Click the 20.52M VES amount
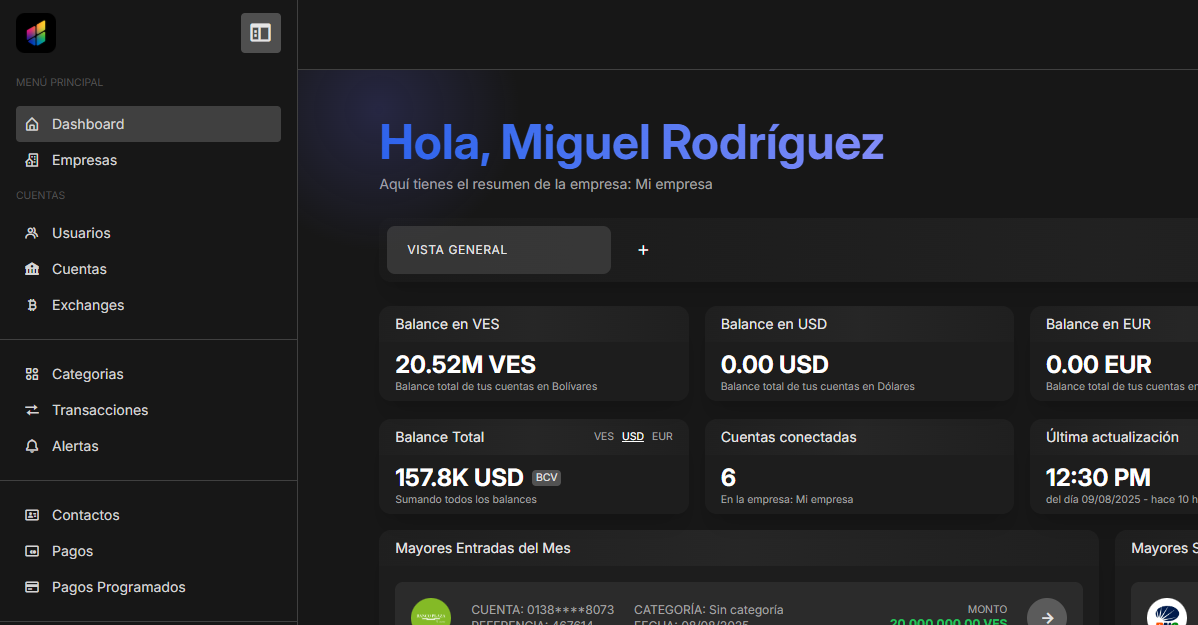 click(465, 364)
